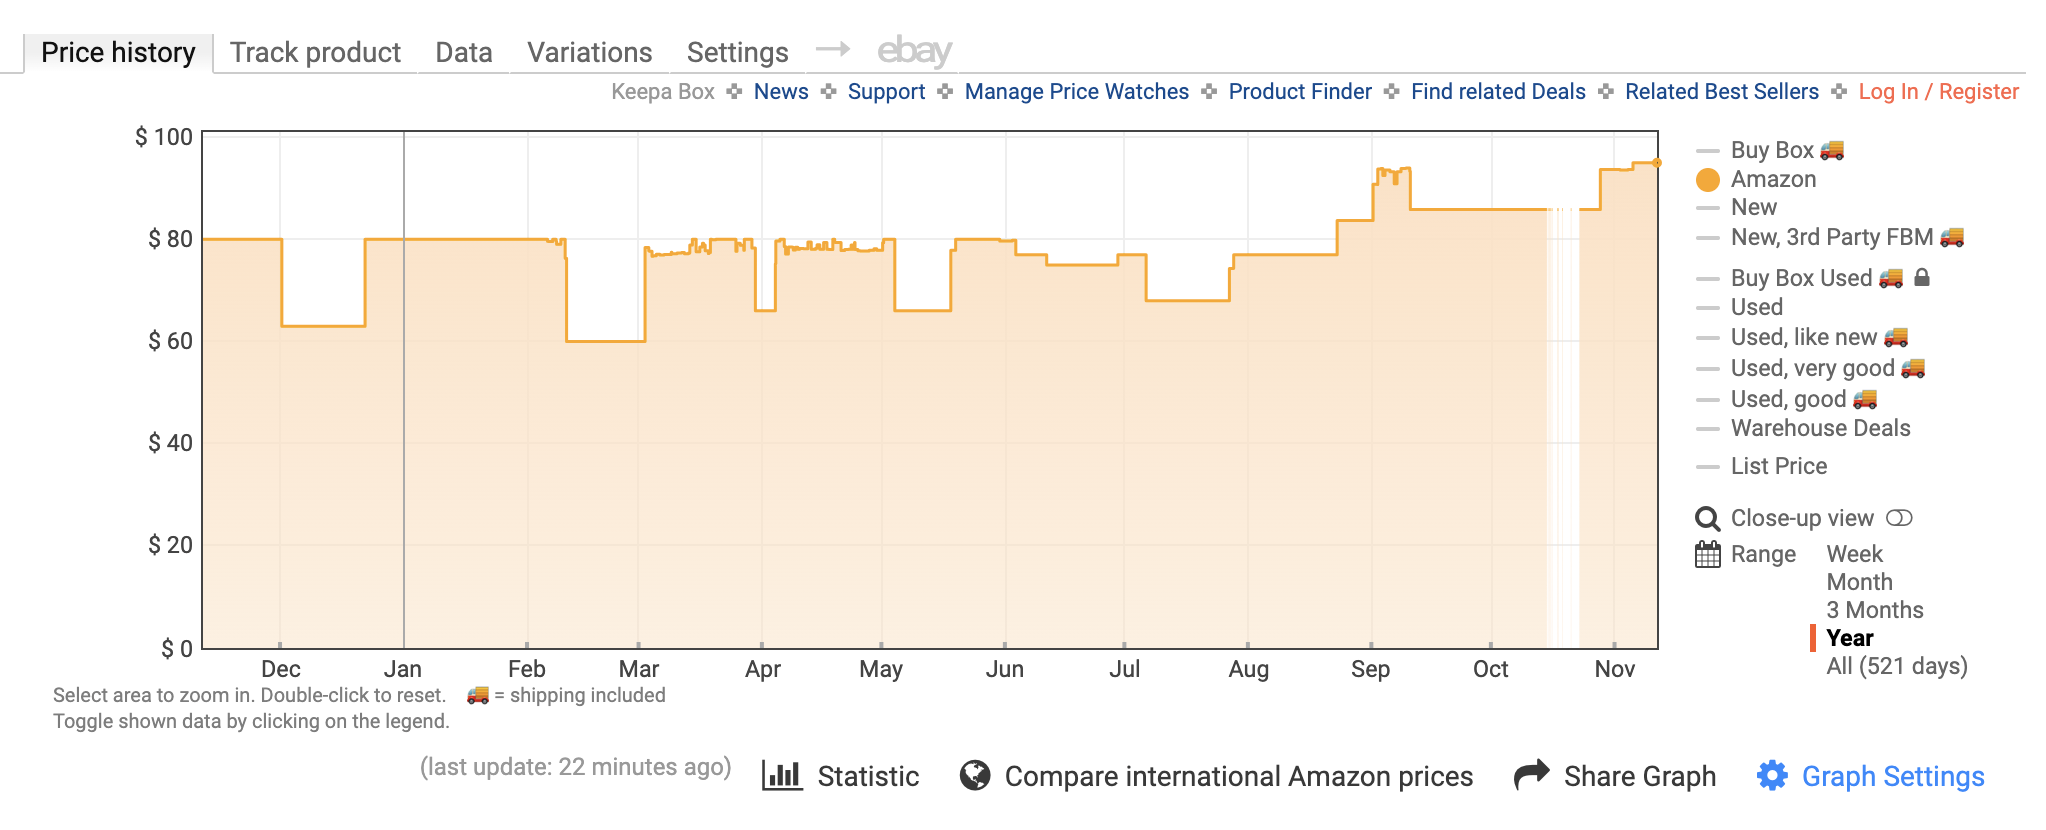This screenshot has width=2046, height=830.
Task: Toggle Warehouse Deals in the legend
Action: [1819, 428]
